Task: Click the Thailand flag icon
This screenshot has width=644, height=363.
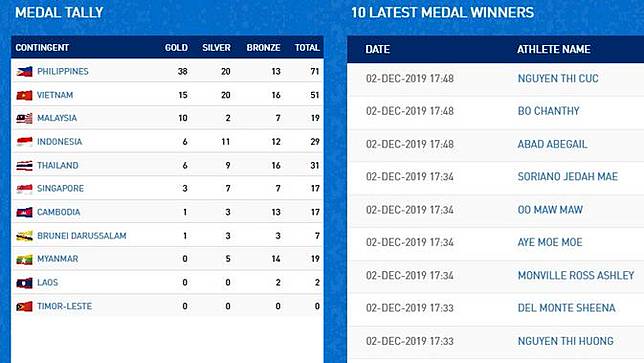Action: 24,165
